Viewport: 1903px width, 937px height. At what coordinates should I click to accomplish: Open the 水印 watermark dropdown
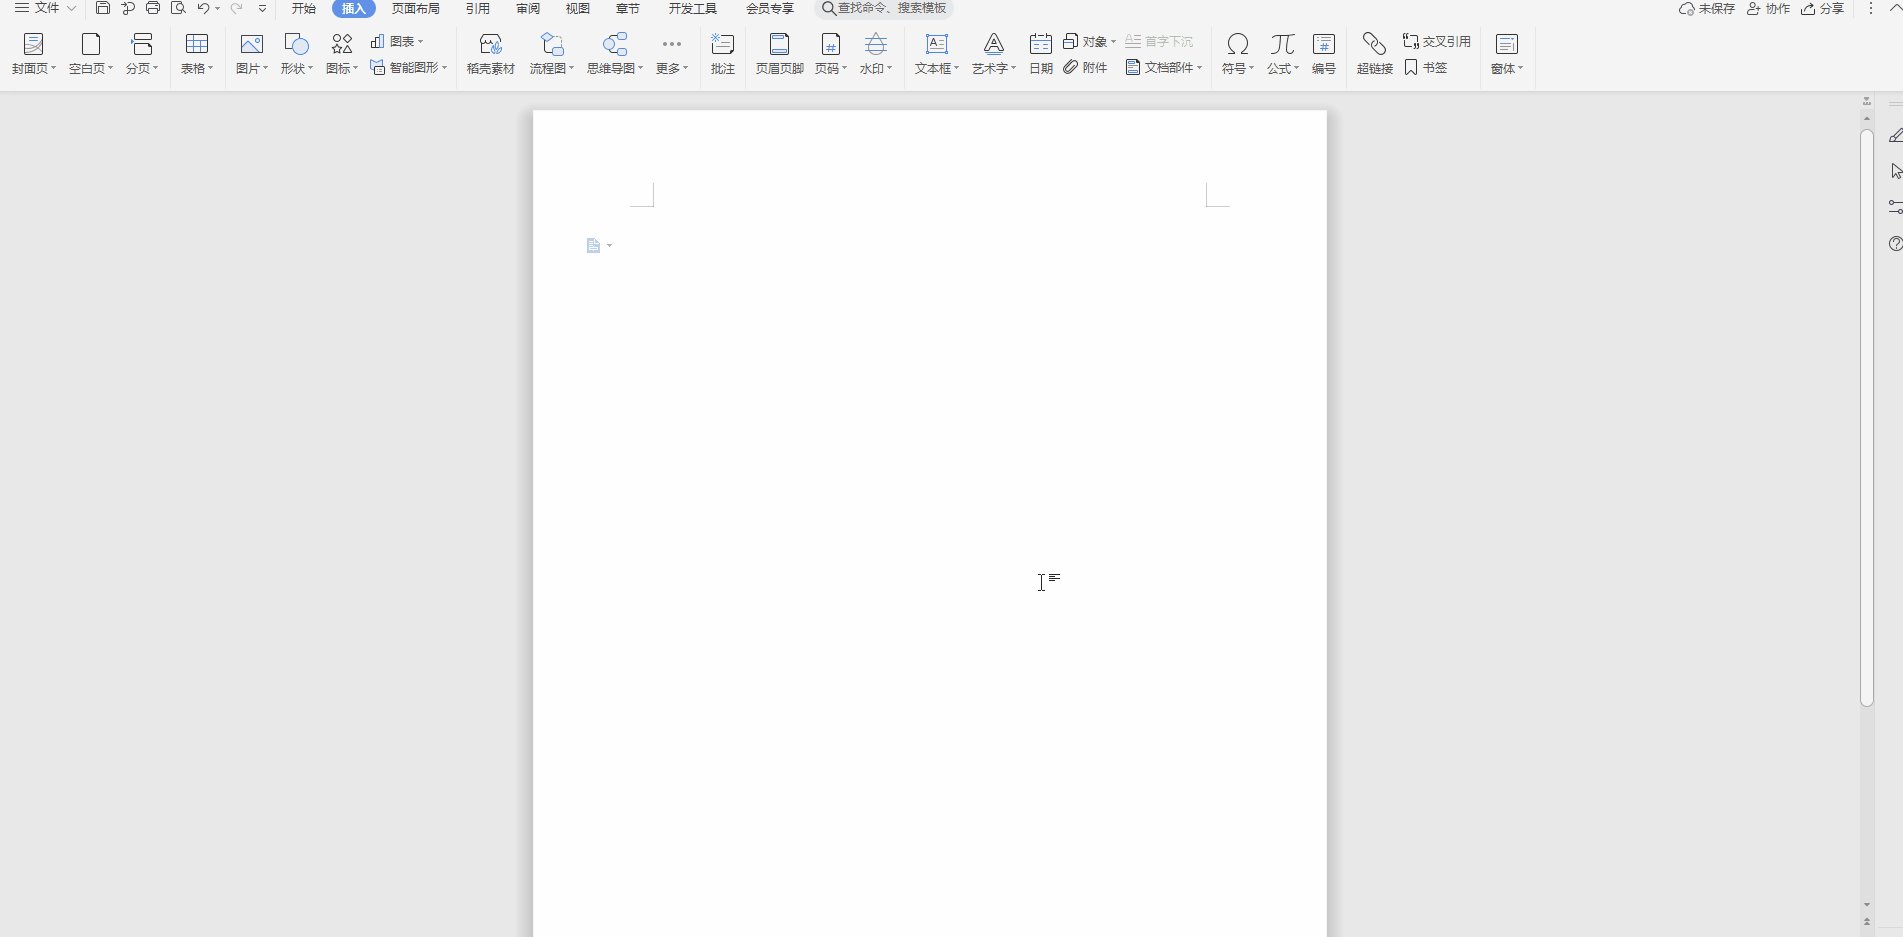point(876,68)
